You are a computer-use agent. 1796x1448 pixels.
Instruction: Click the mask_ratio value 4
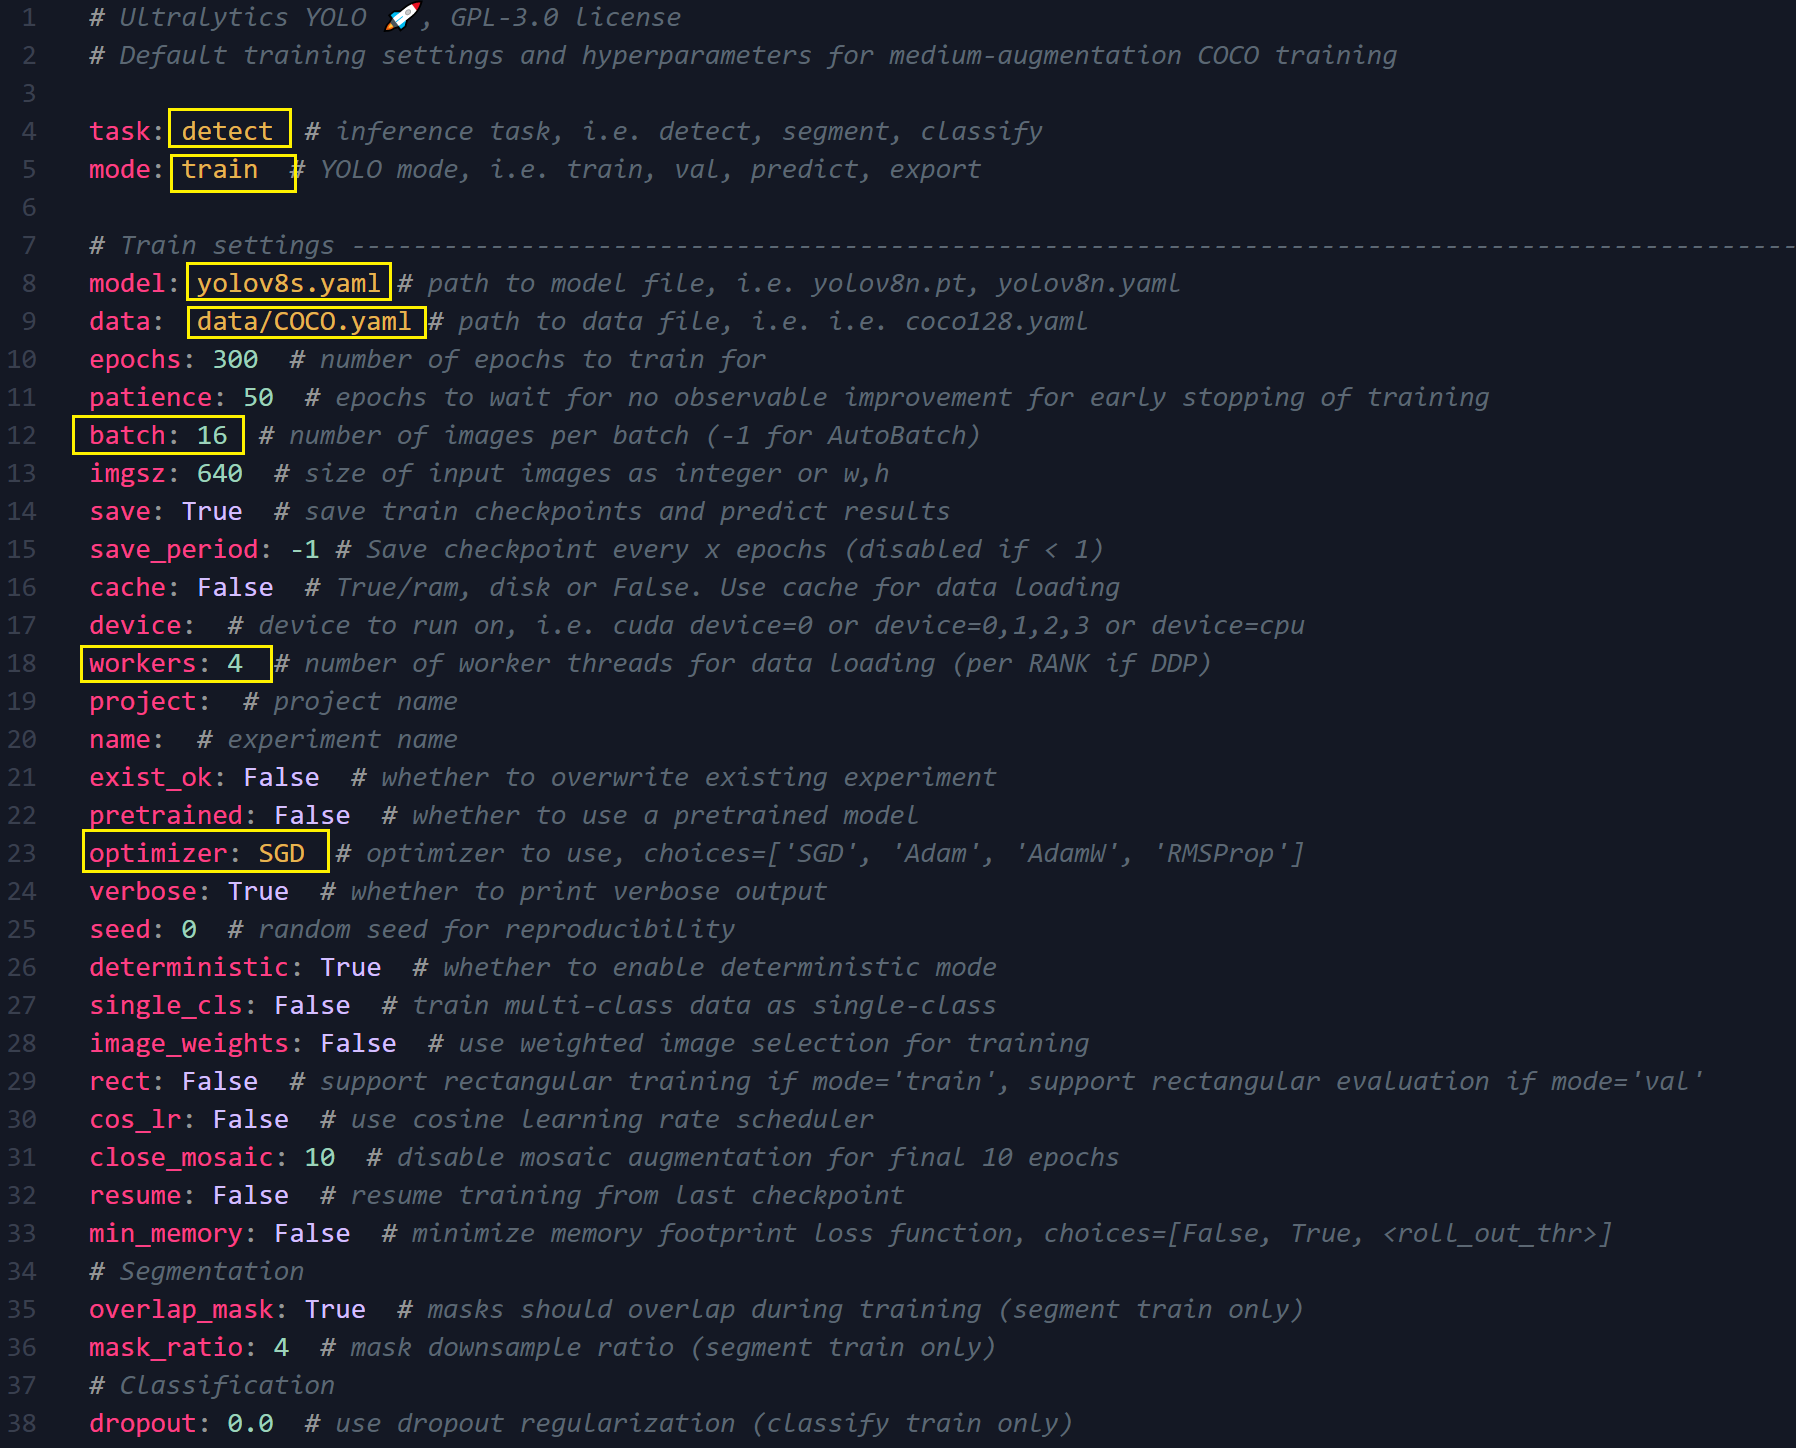[282, 1347]
